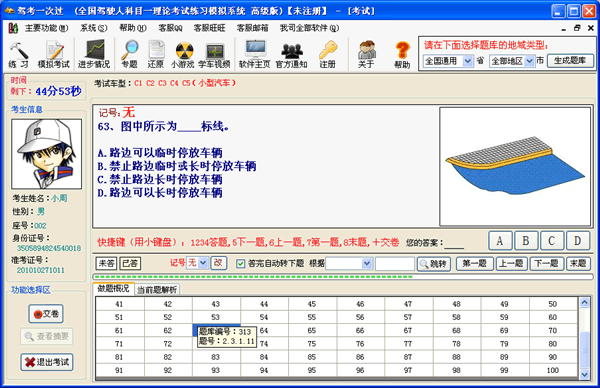
Task: View the 进步情况 progress chart
Action: click(x=94, y=54)
